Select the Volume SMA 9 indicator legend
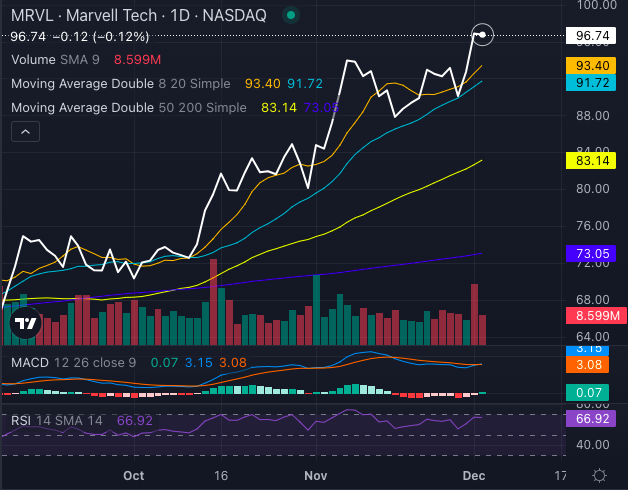This screenshot has height=490, width=628. 55,60
